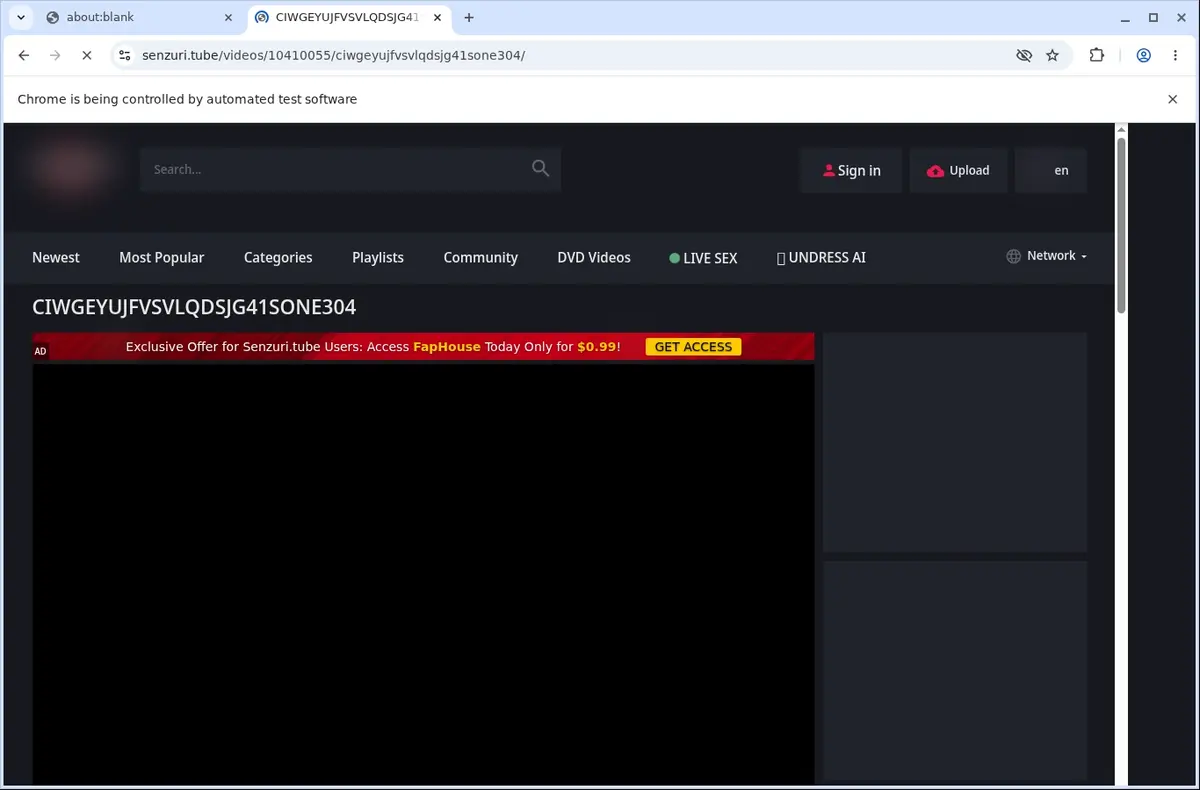
Task: Open the Chrome three-dot menu
Action: click(x=1175, y=56)
